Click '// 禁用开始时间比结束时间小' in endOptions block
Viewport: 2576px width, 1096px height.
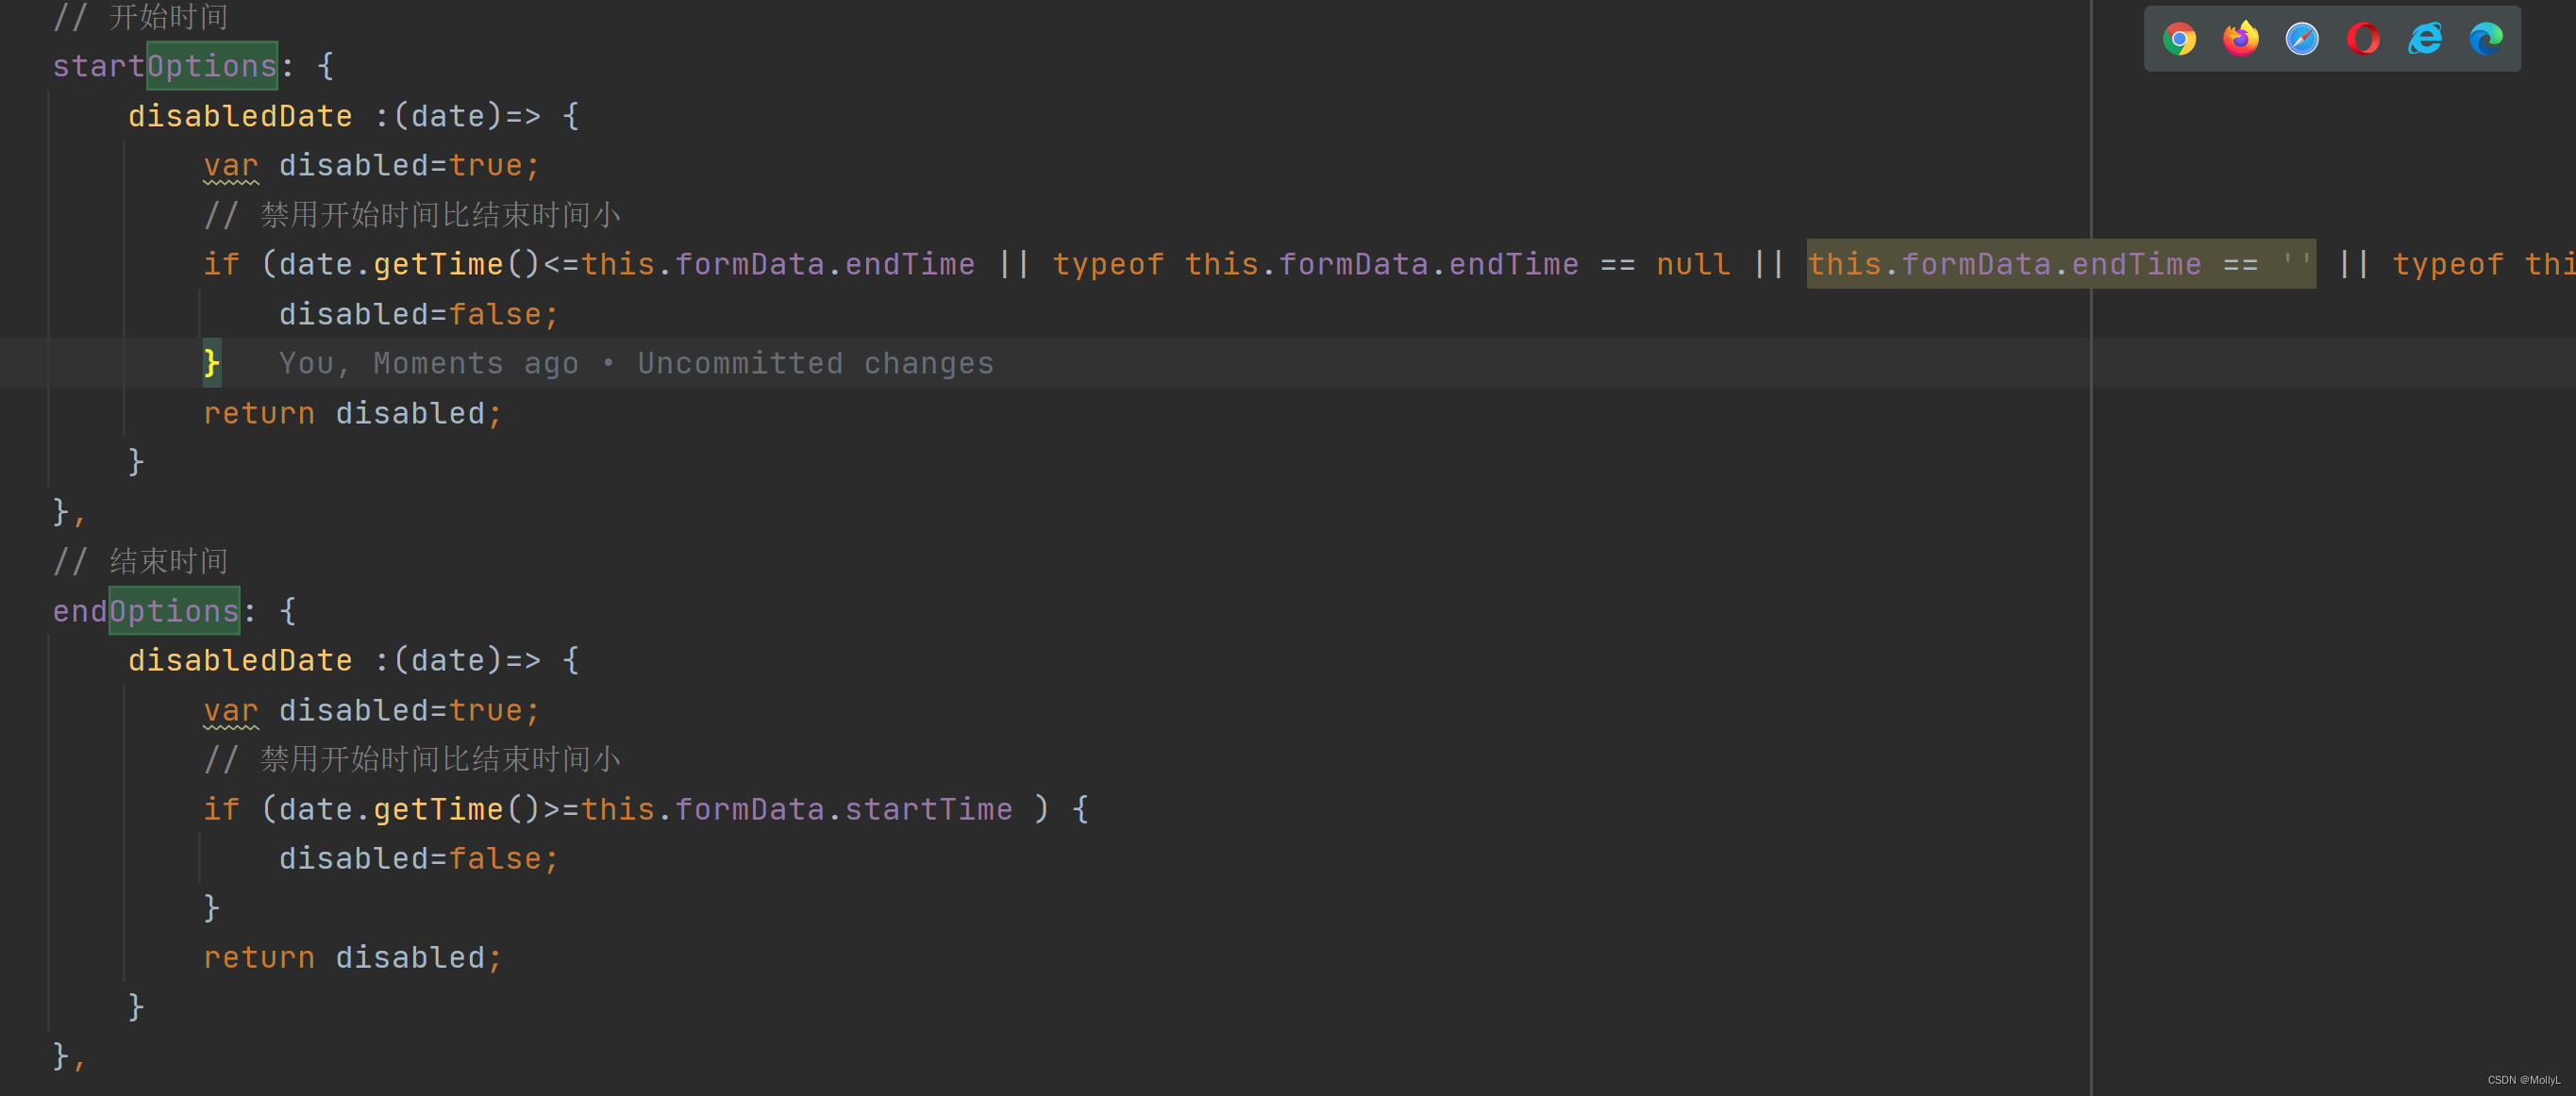point(411,759)
